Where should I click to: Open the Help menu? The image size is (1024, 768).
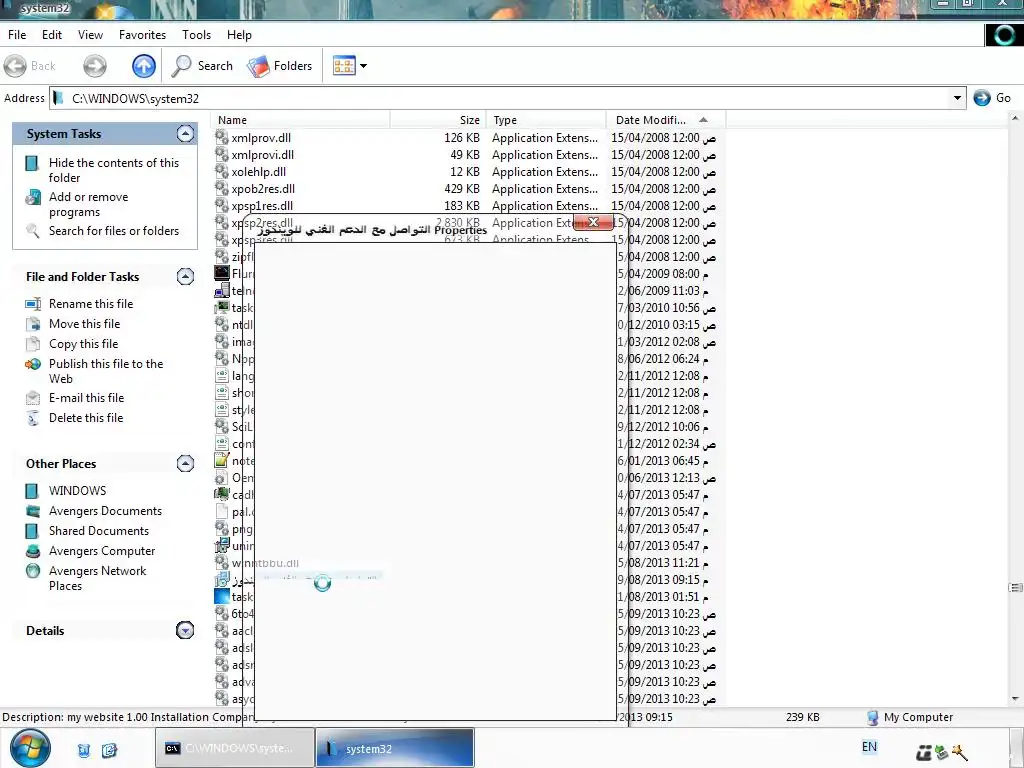click(x=239, y=35)
